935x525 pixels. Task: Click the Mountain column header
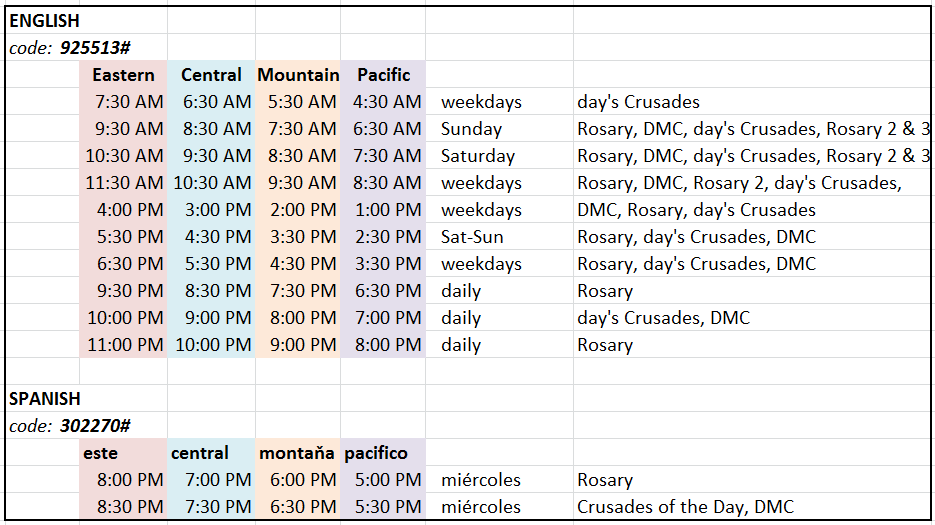298,75
